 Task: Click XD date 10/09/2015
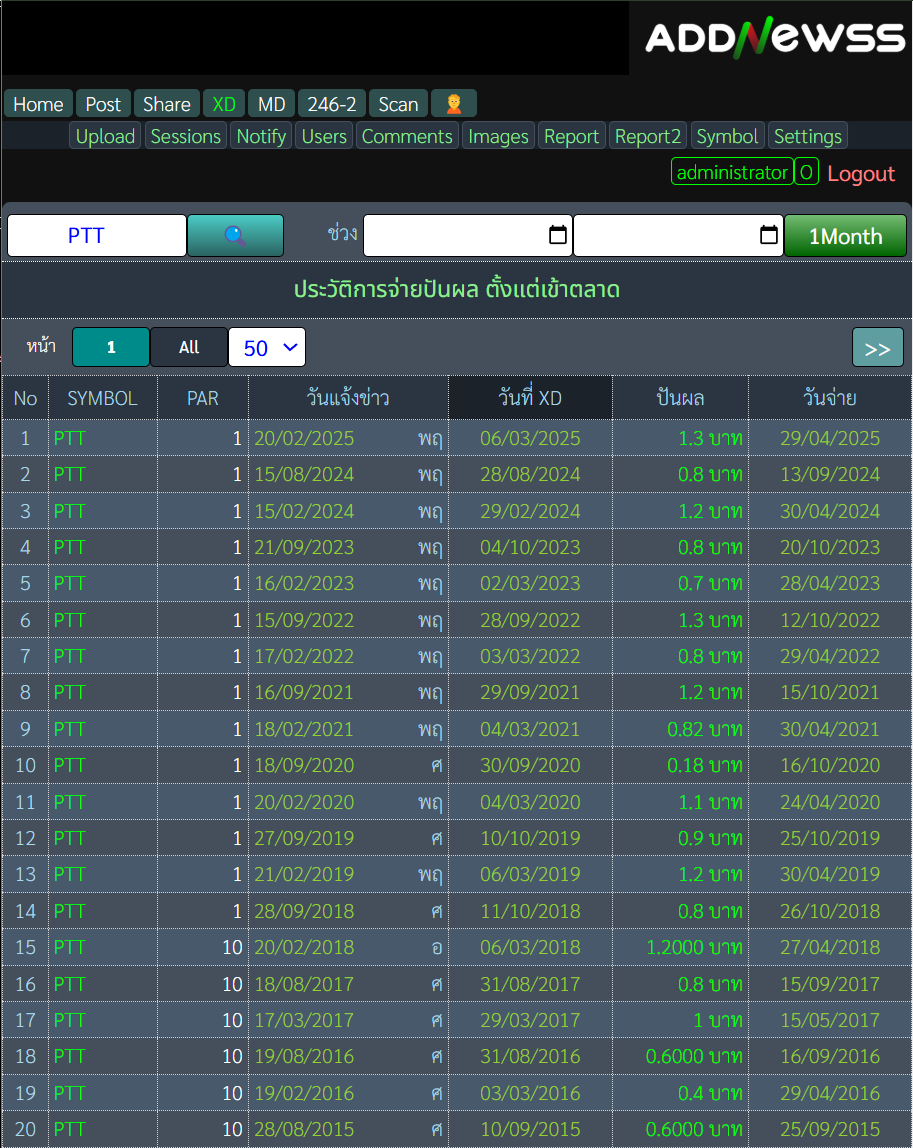530,1129
